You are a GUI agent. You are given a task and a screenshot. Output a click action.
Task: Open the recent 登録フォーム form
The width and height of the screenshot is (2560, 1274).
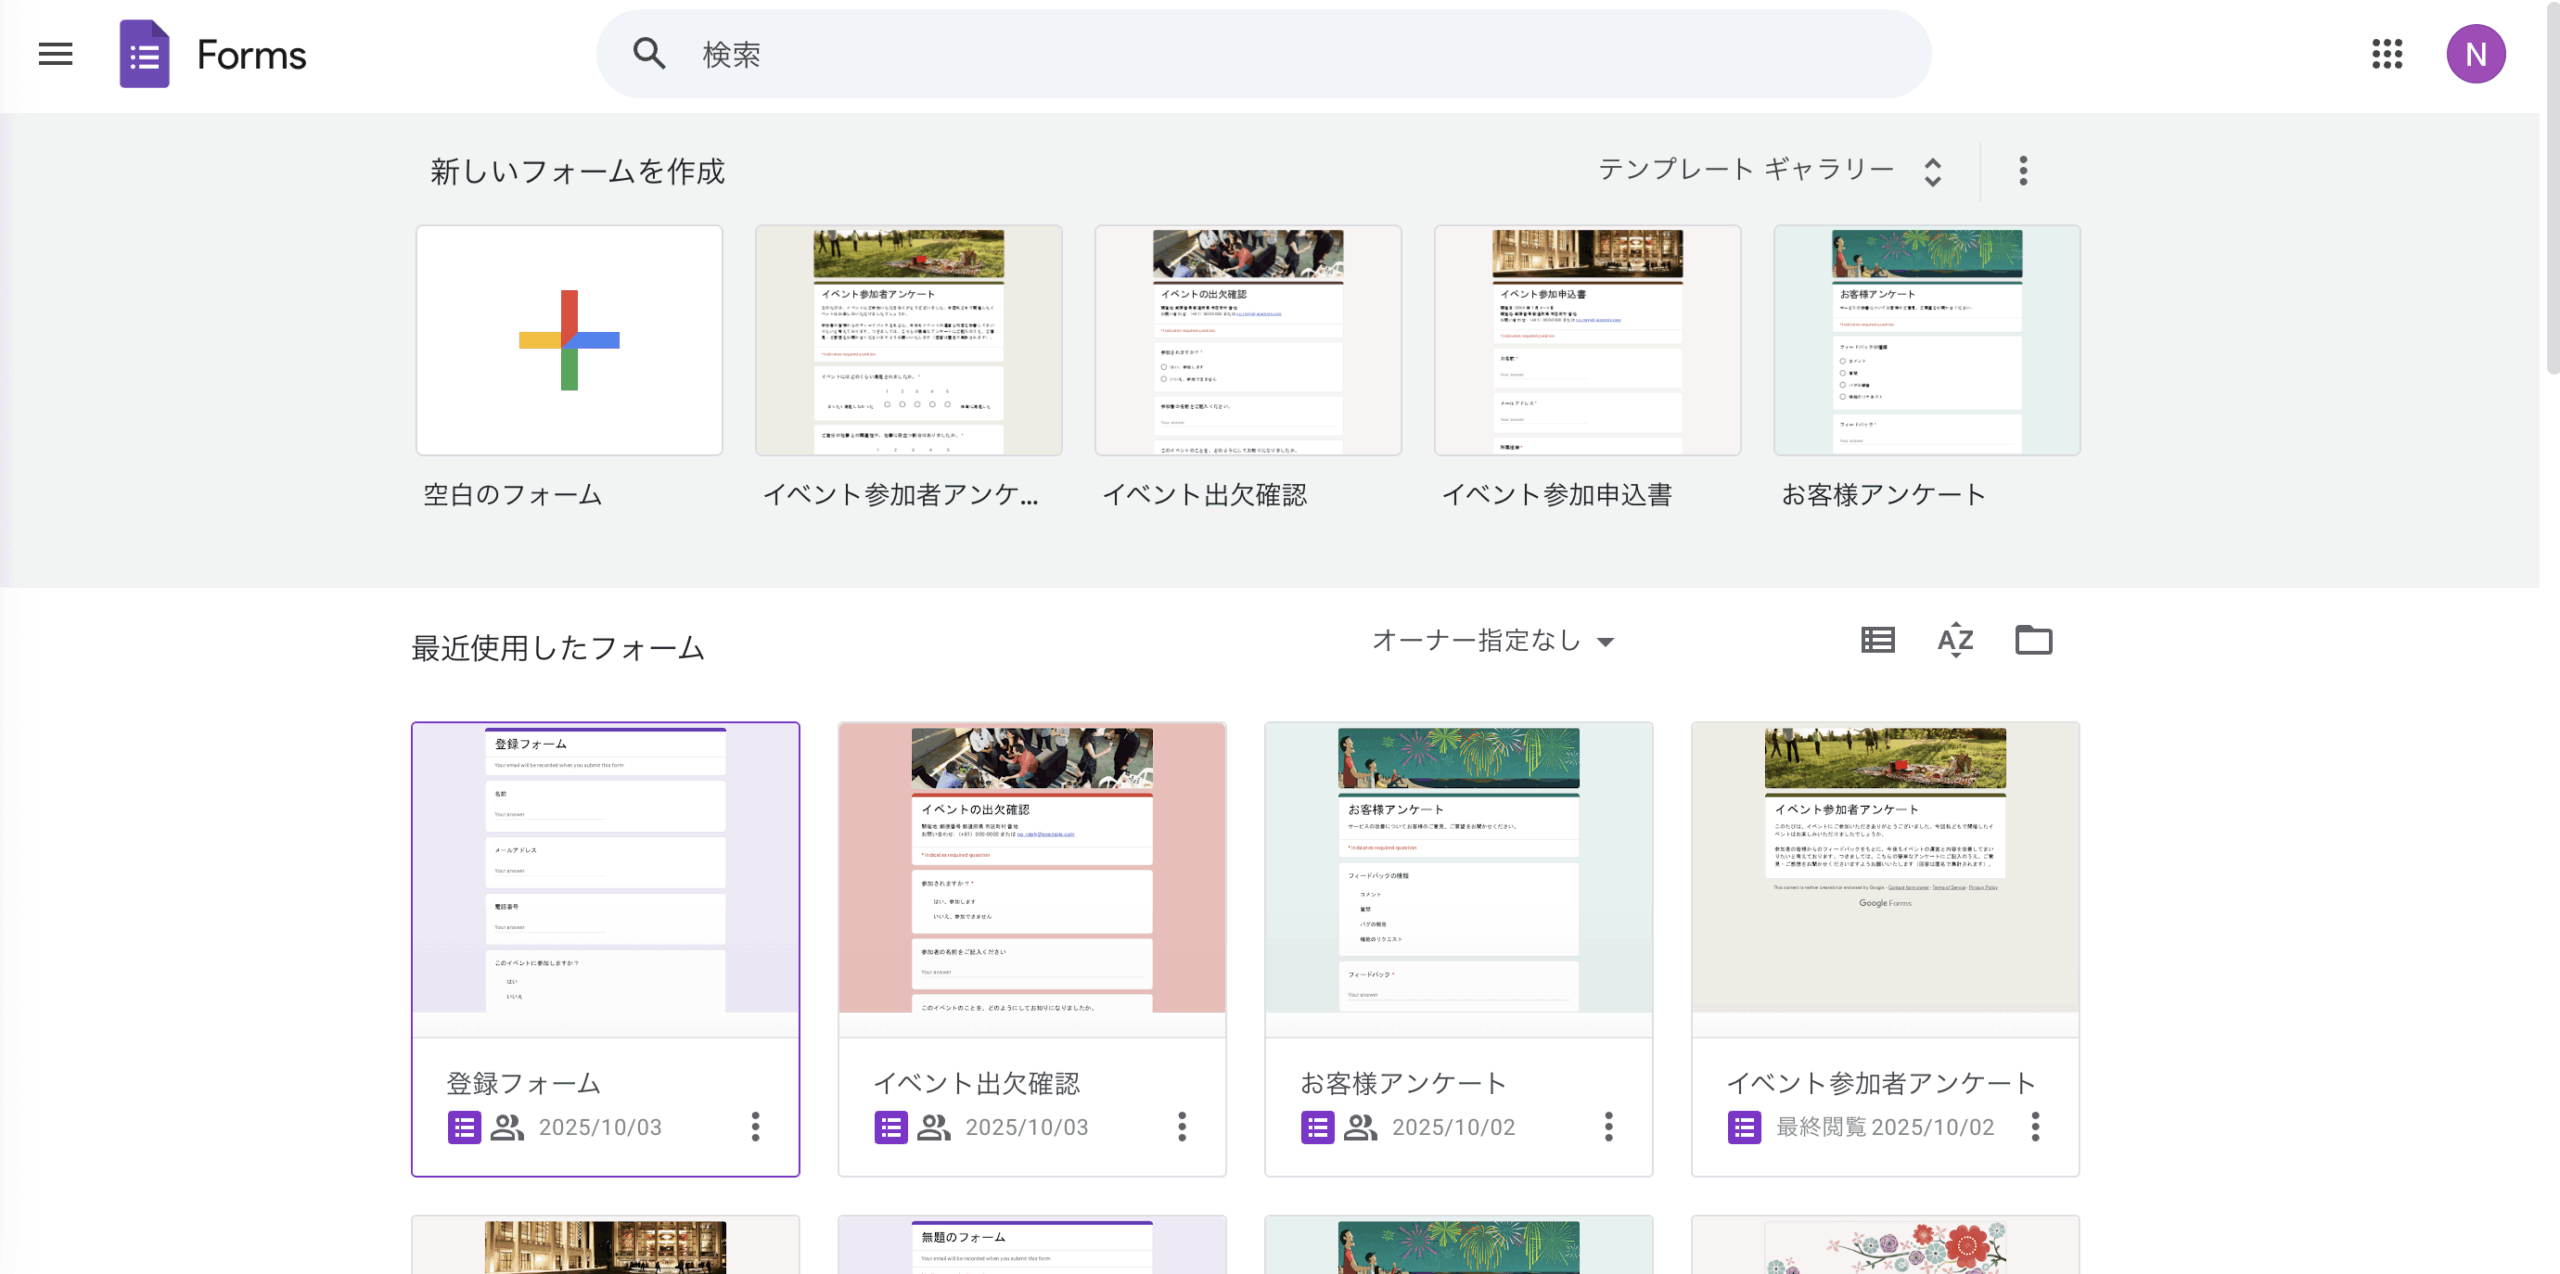[605, 880]
